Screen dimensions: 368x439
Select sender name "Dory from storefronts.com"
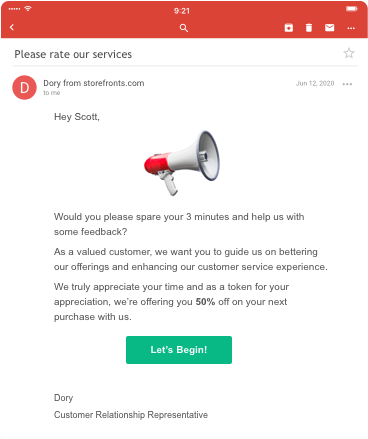click(x=94, y=83)
